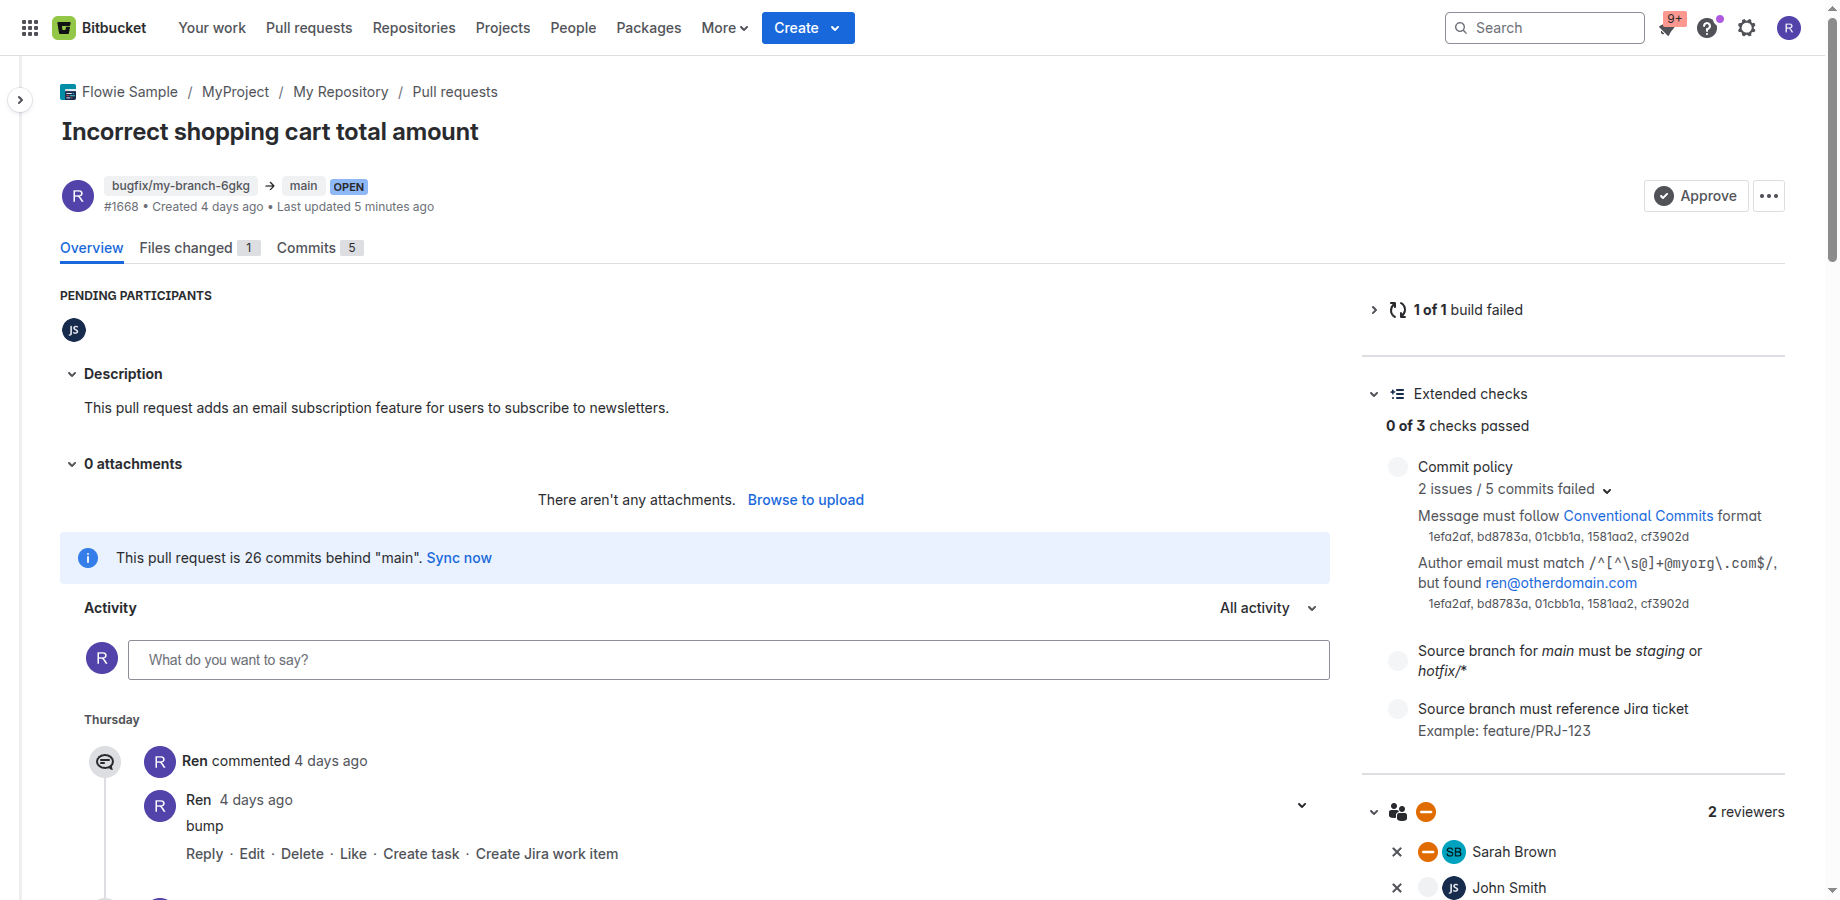Viewport: 1840px width, 900px height.
Task: Expand the left sidebar toggle
Action: point(20,100)
